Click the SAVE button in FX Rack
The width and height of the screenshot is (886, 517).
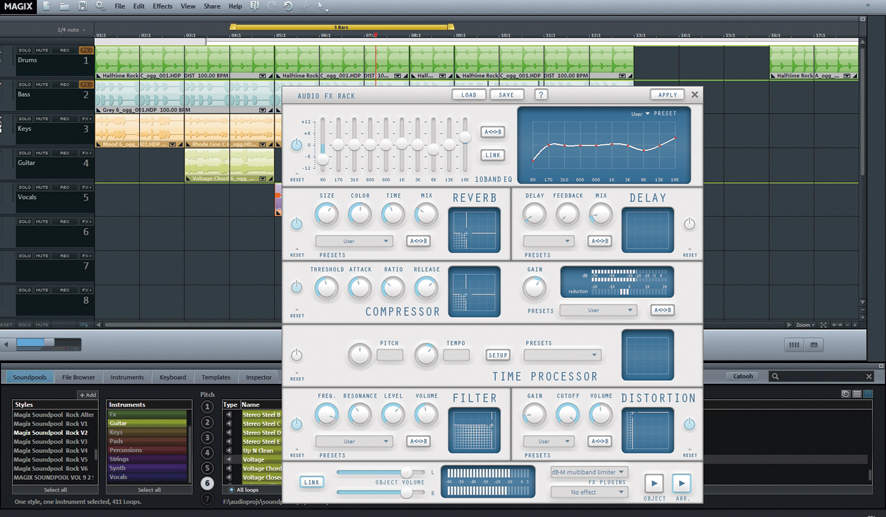[506, 94]
